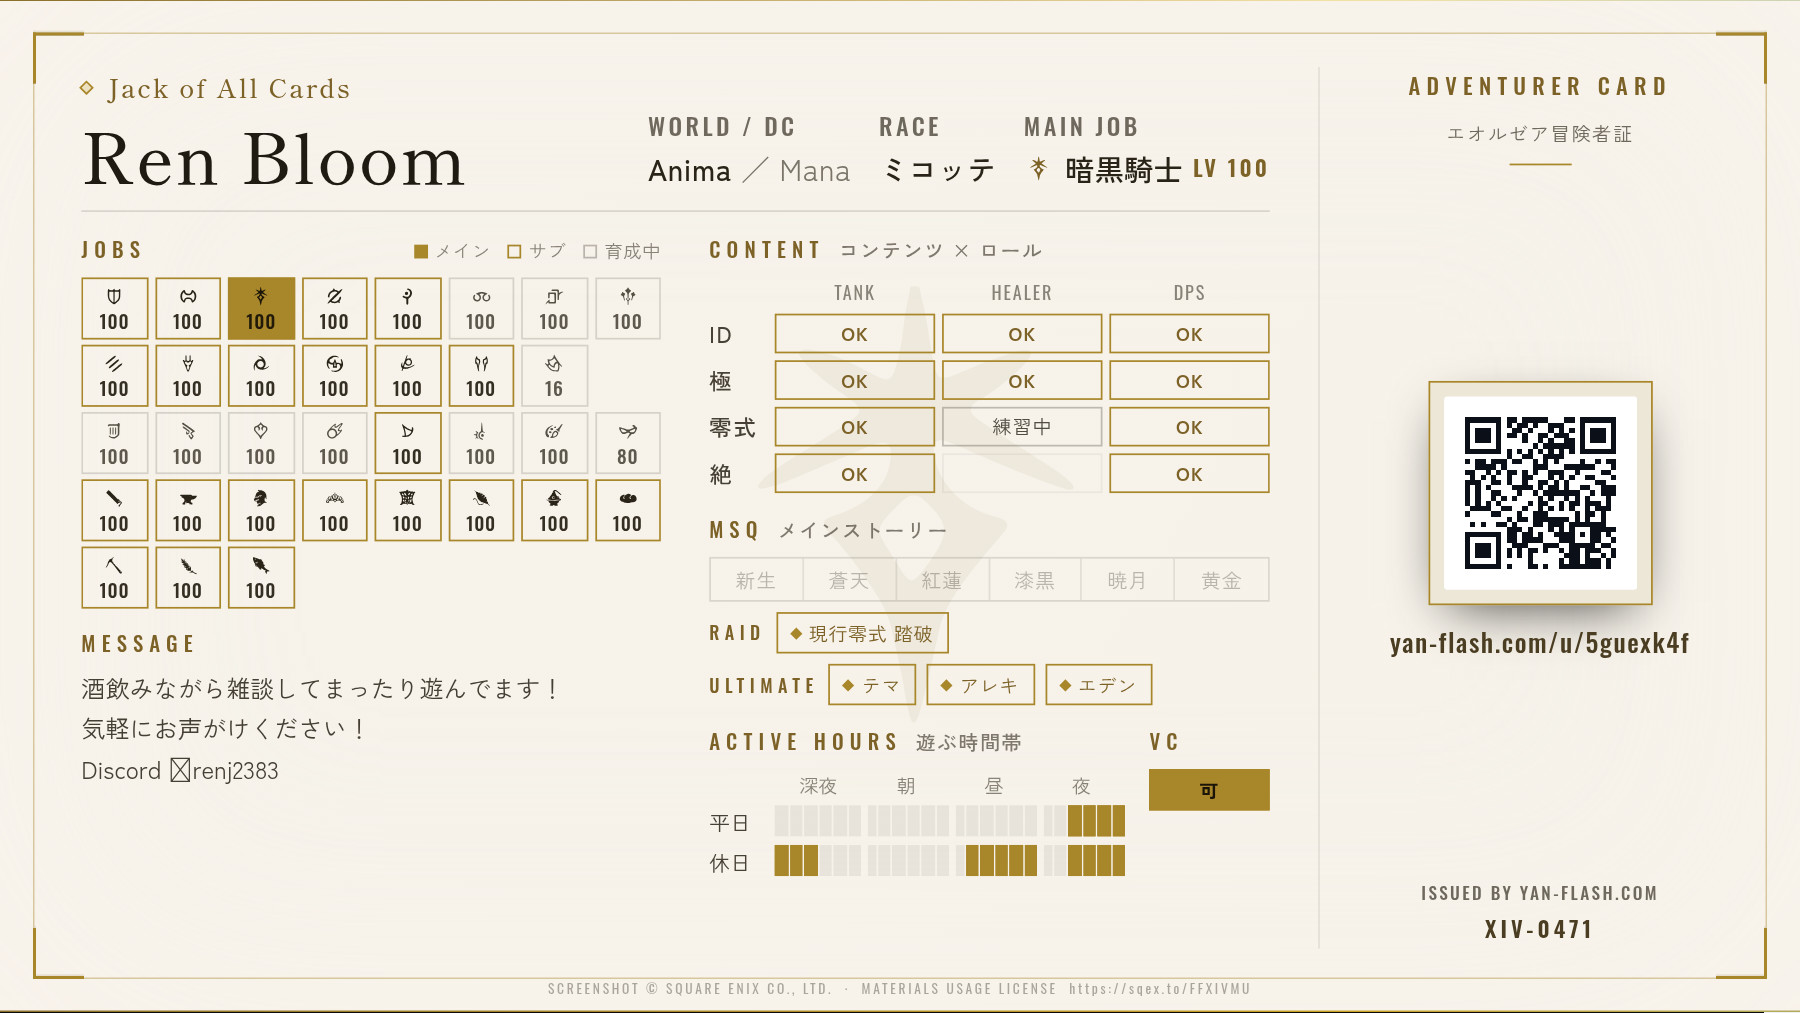Select the Samurai job tile

334,375
